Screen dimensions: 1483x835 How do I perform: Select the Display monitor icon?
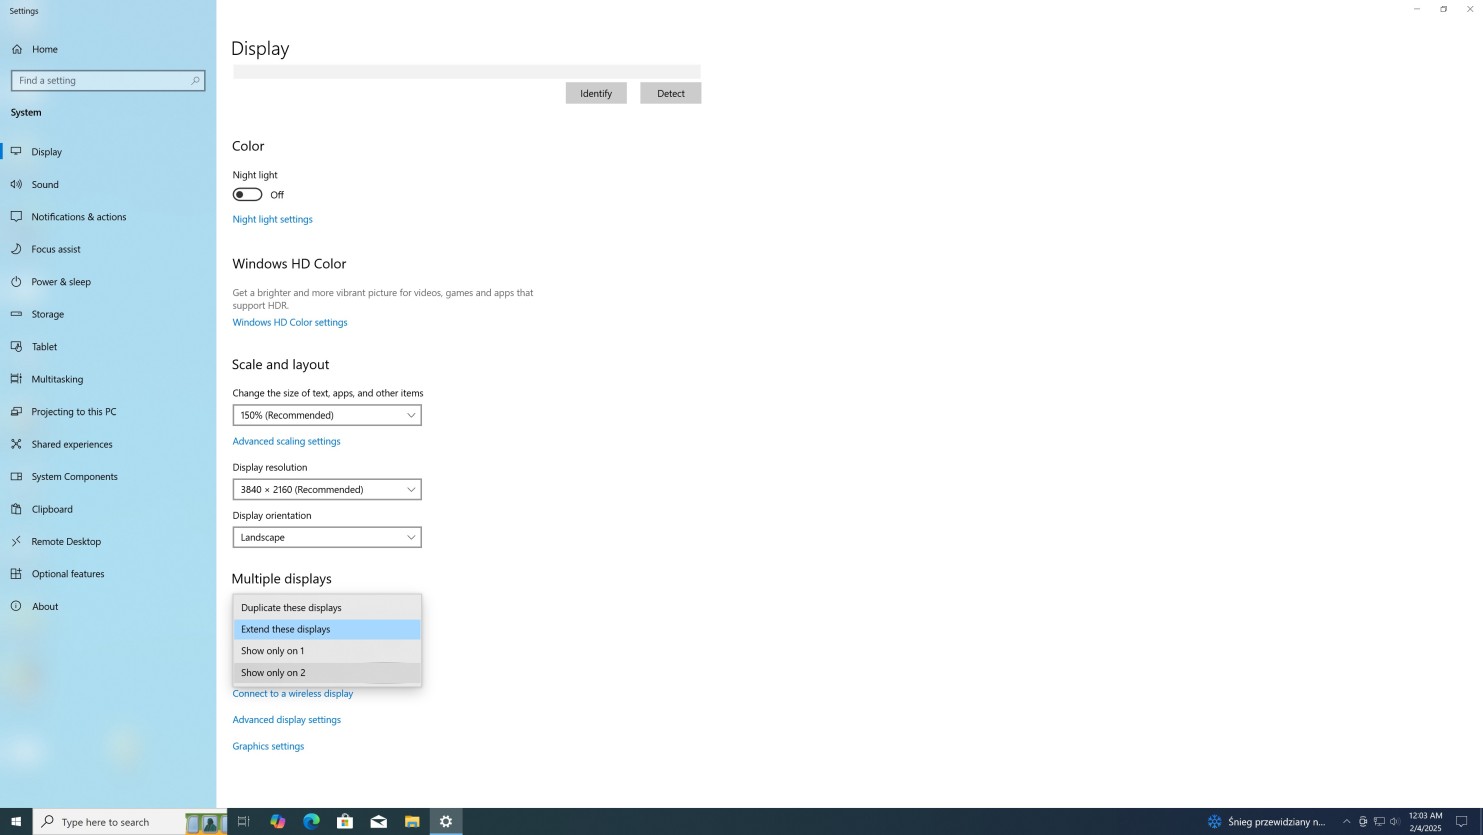coord(17,152)
